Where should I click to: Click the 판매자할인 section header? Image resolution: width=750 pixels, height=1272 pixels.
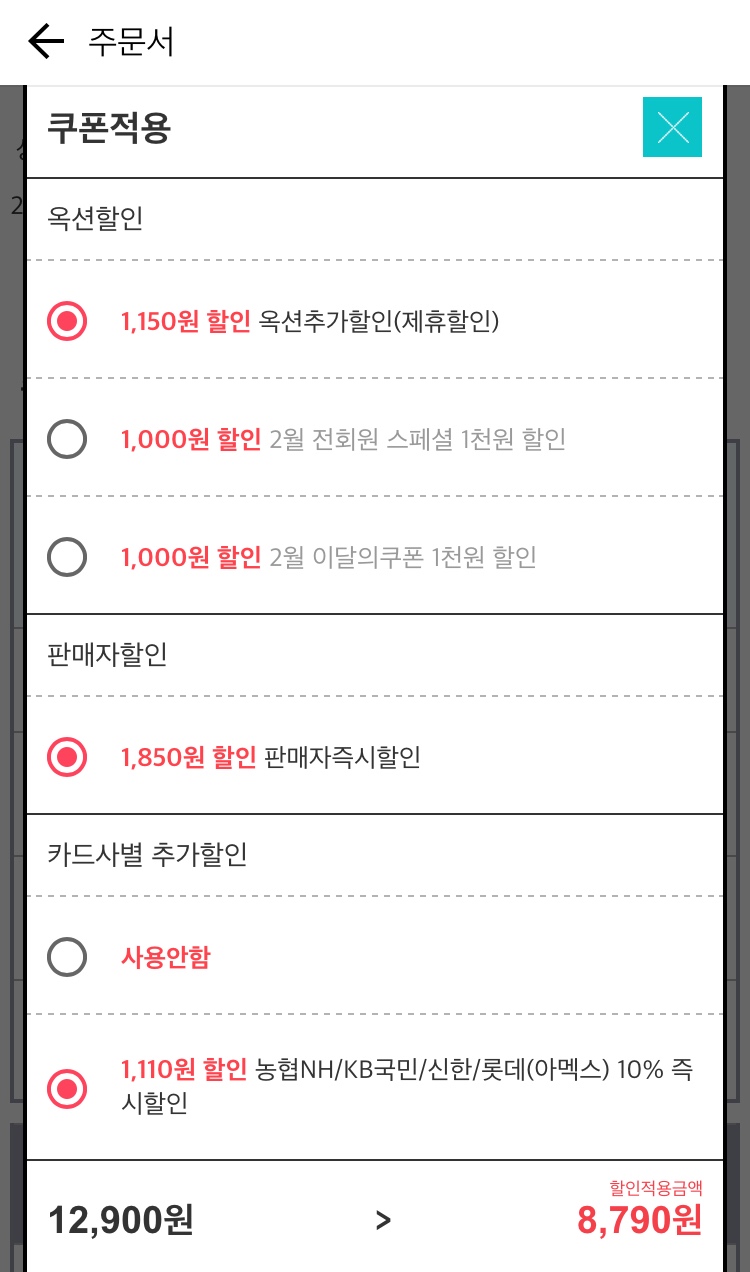pos(107,654)
